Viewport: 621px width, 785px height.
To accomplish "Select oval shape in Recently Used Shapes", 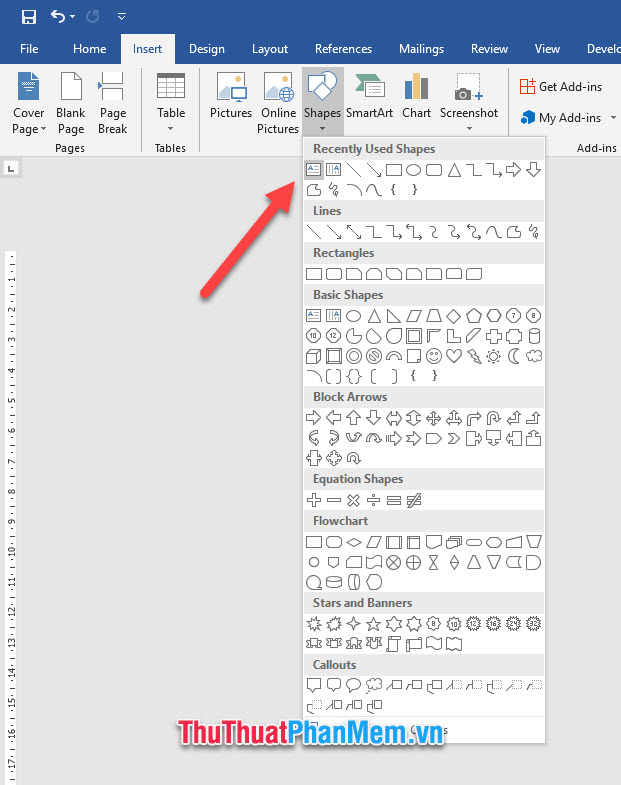I will 414,170.
